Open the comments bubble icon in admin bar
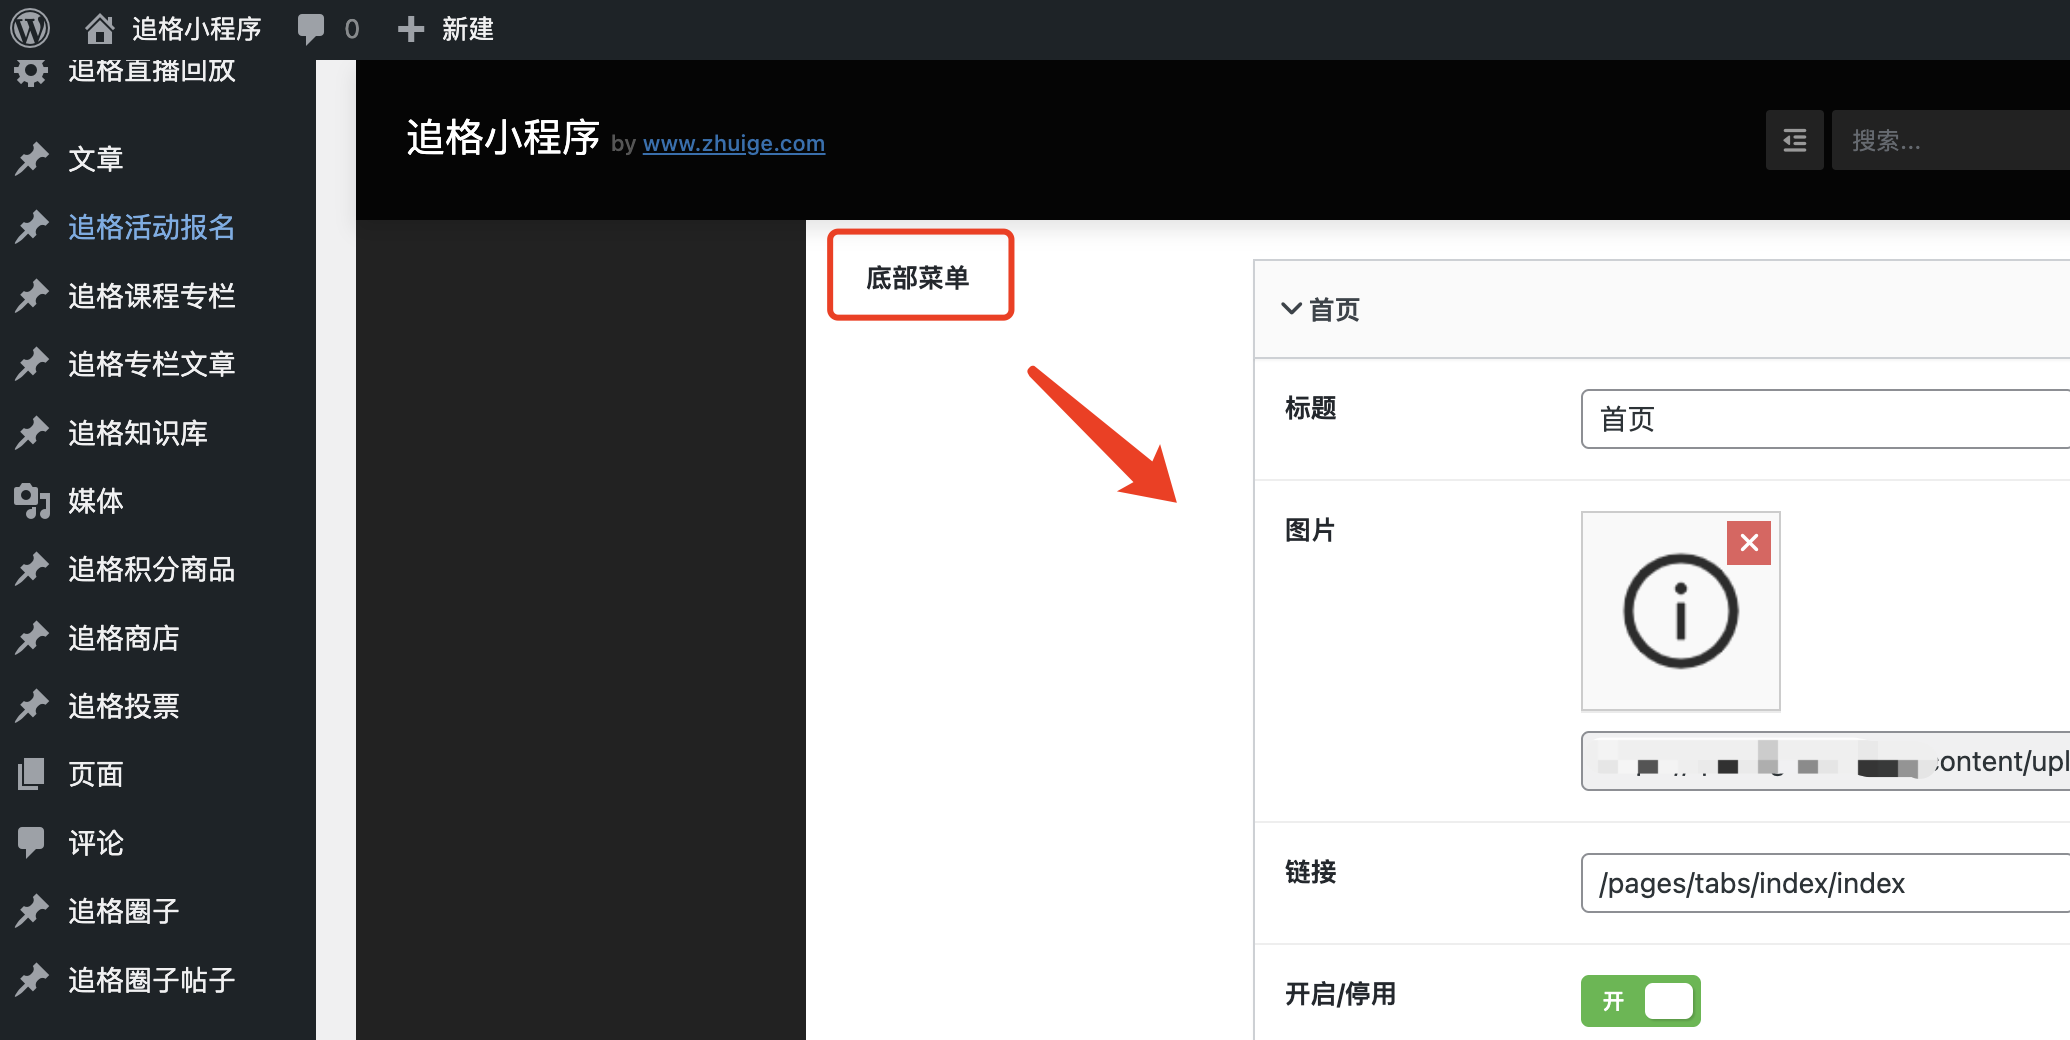The height and width of the screenshot is (1040, 2070). (311, 29)
